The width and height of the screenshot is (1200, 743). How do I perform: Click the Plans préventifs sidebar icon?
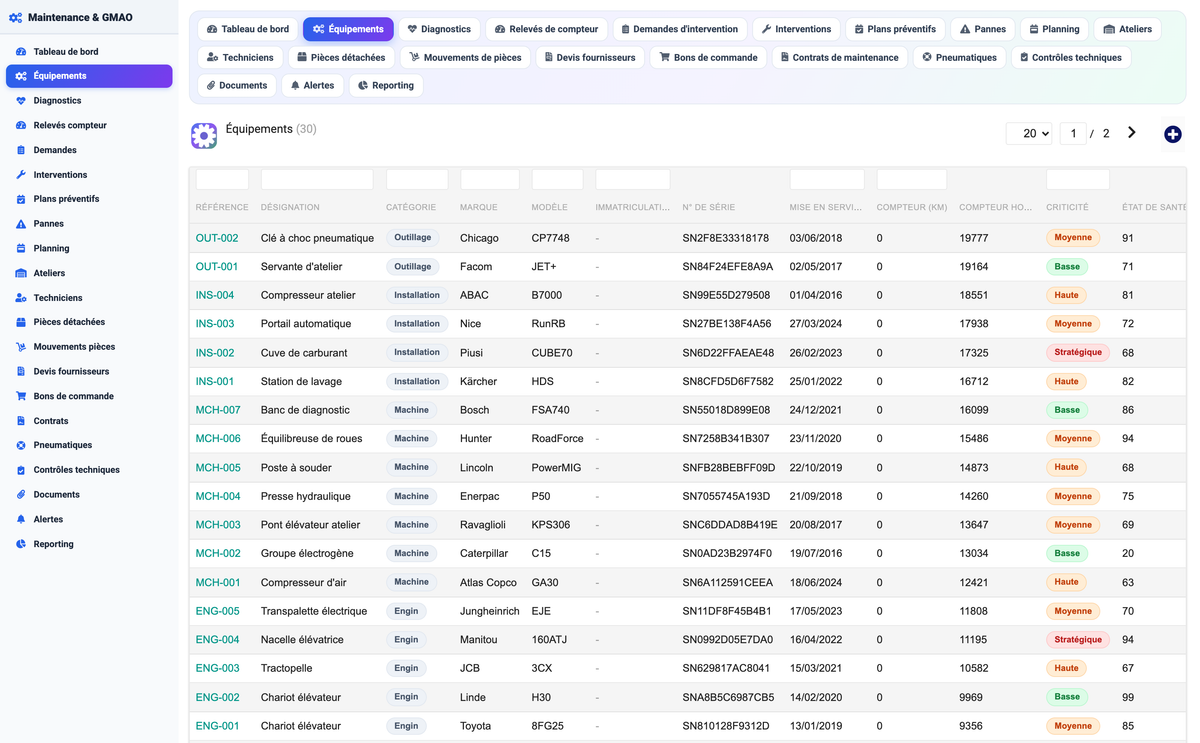(x=21, y=199)
